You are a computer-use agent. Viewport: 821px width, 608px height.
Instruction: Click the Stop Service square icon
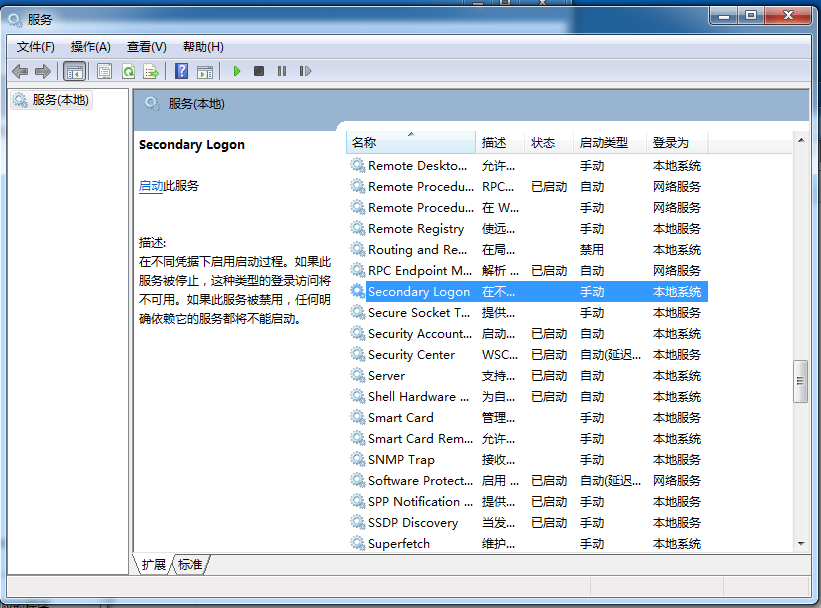pos(259,71)
